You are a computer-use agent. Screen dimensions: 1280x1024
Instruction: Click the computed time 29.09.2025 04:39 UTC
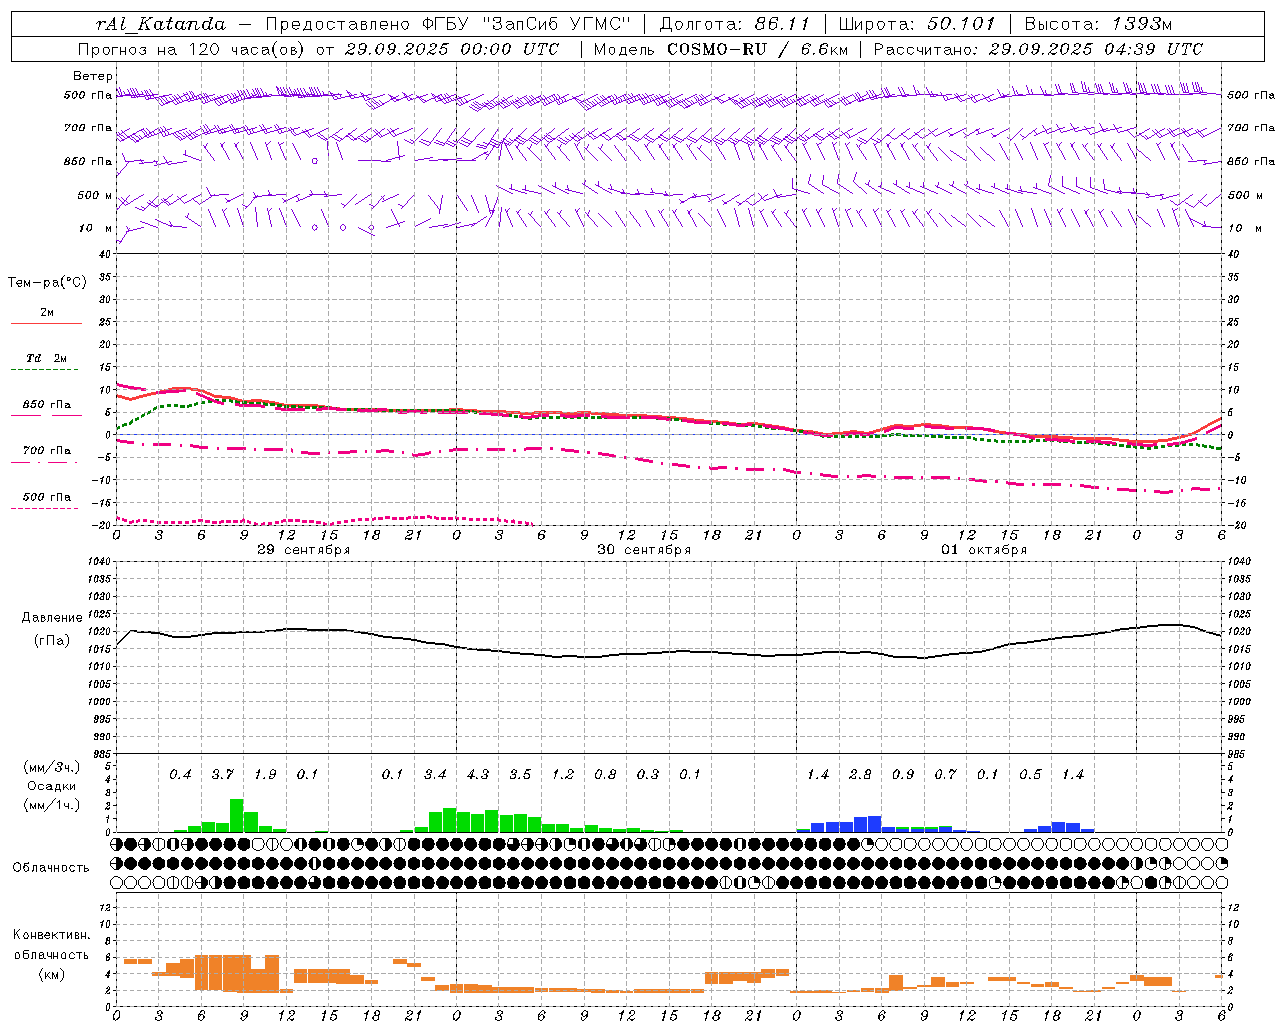tap(1095, 49)
